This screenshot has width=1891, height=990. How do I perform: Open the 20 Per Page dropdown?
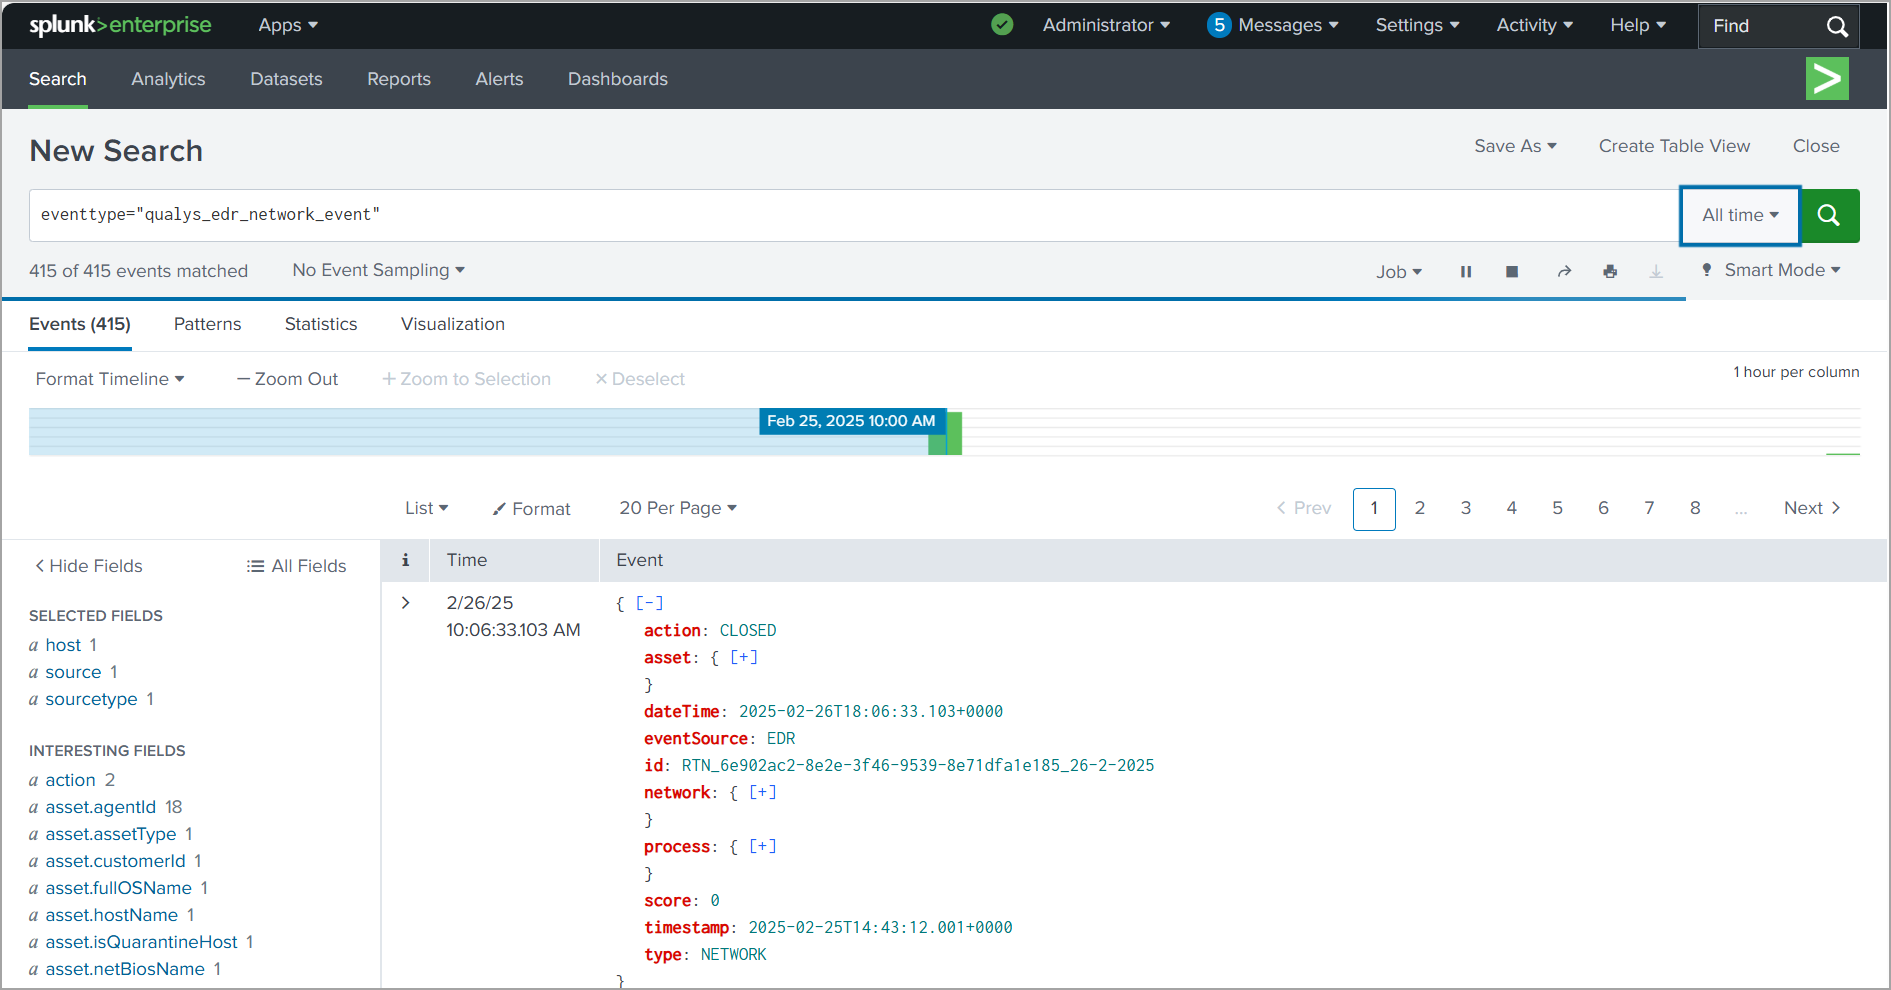click(x=678, y=508)
